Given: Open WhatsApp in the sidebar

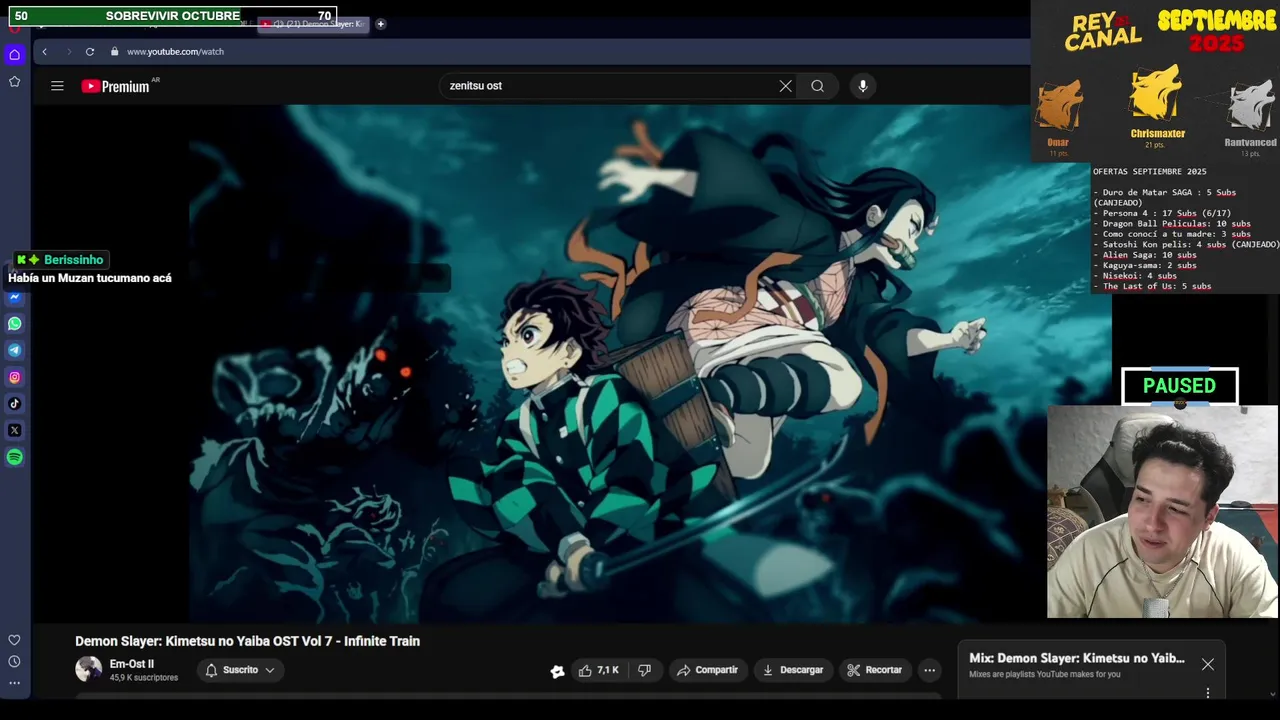Looking at the screenshot, I should click(x=14, y=323).
